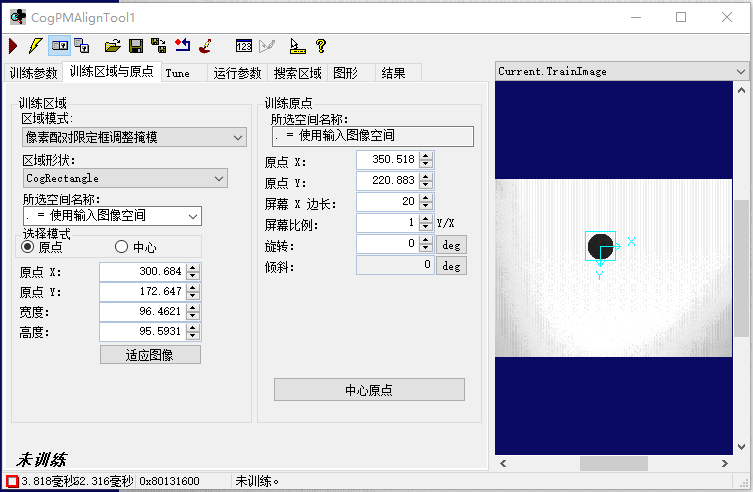The image size is (753, 492).
Task: Click the reset icon with red dot and blue arrow
Action: point(182,46)
